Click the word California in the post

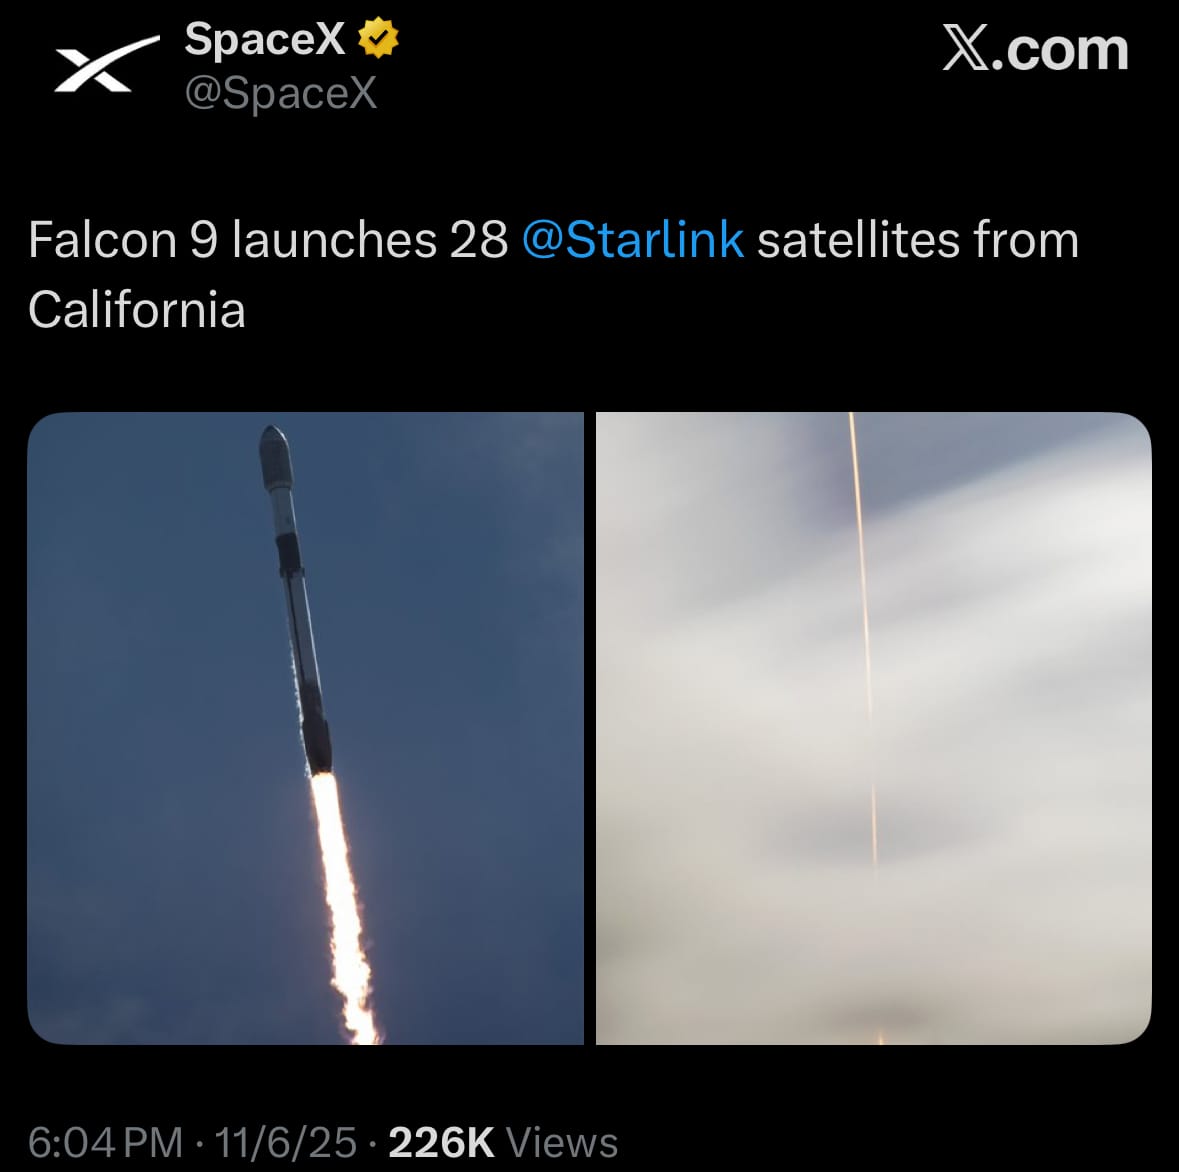pos(137,310)
